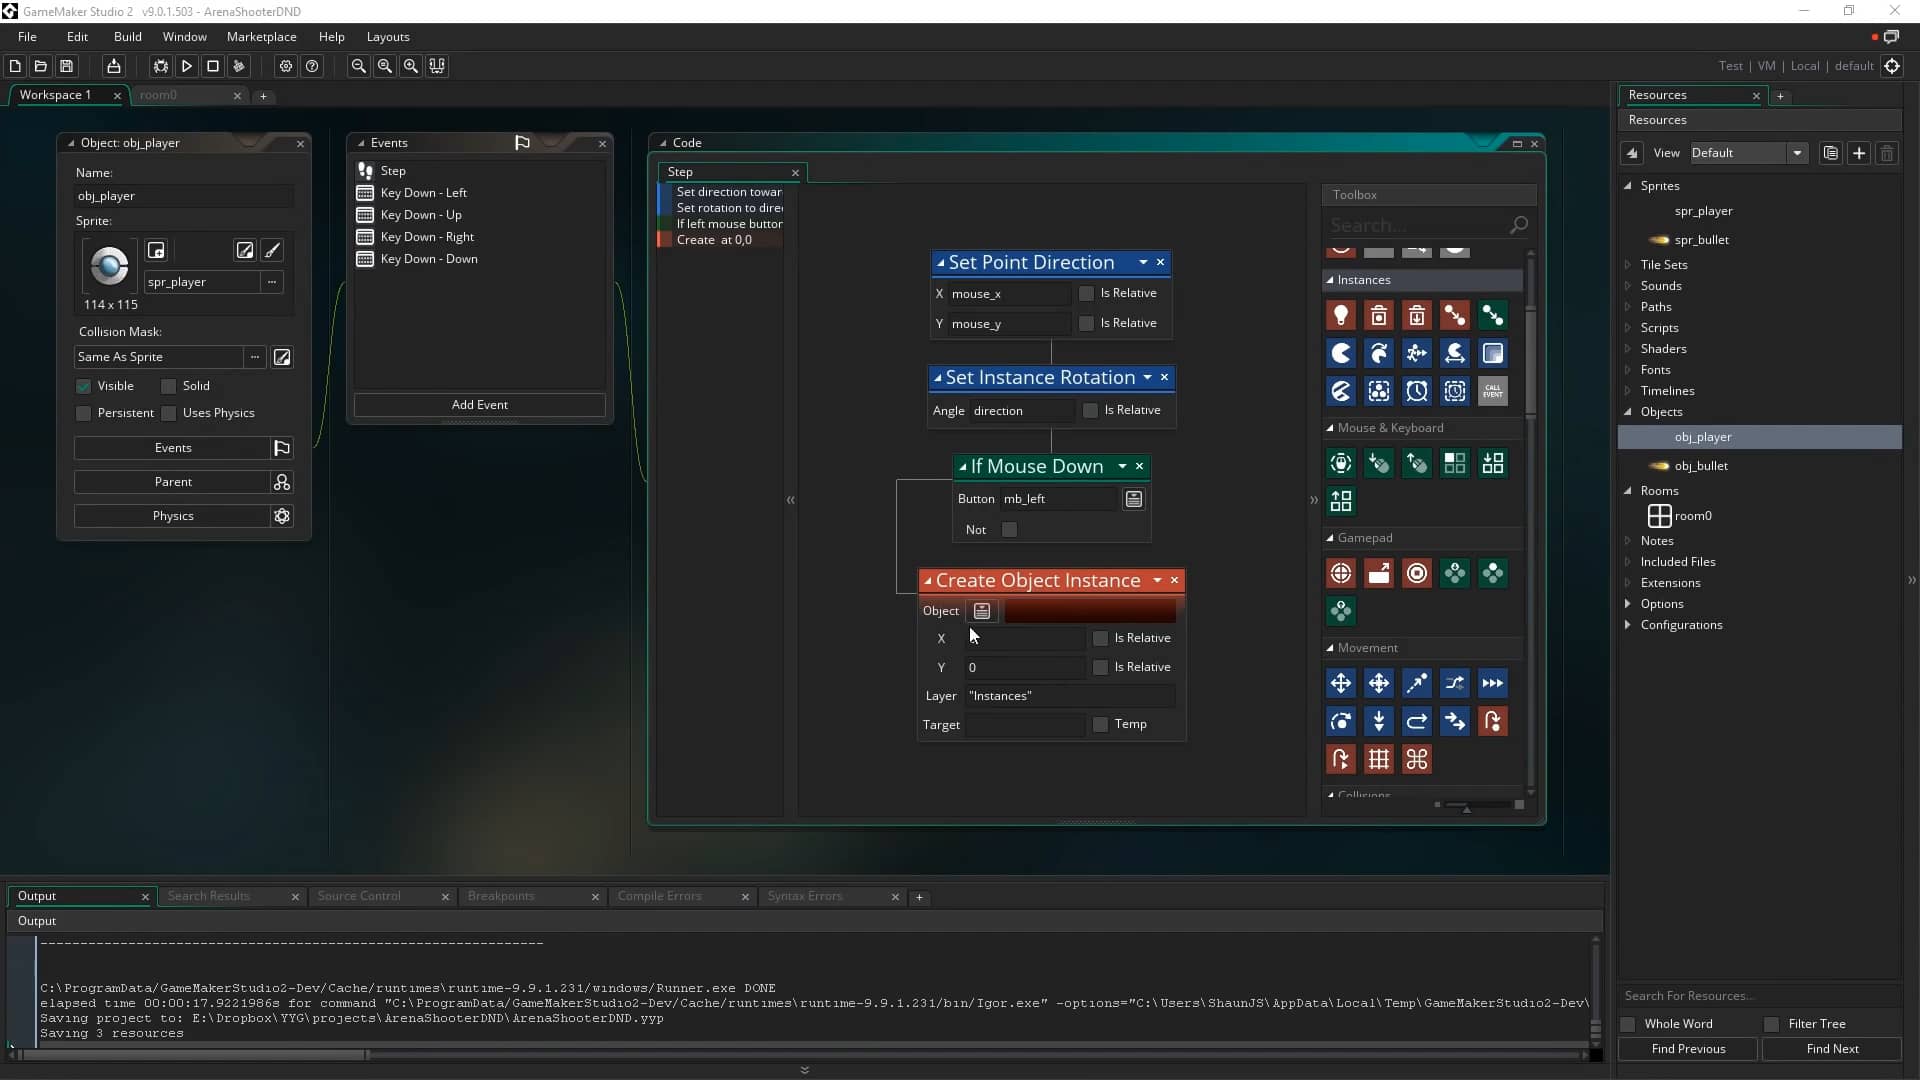Switch to Source Control tab in output
Viewport: 1920px width, 1080px height.
(357, 895)
